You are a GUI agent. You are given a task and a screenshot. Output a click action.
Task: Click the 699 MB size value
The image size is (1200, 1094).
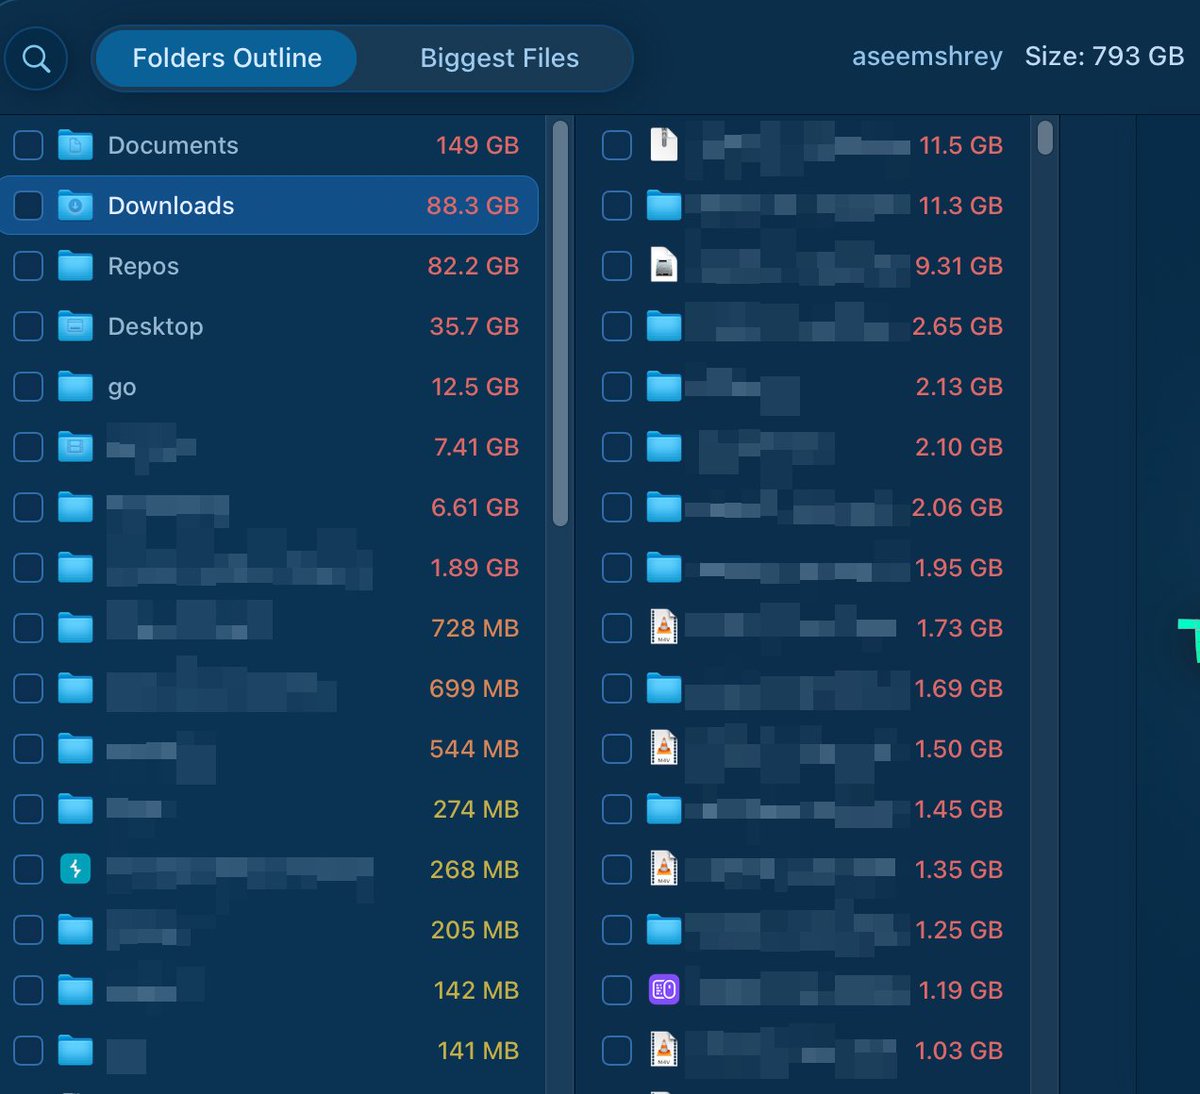pos(474,688)
